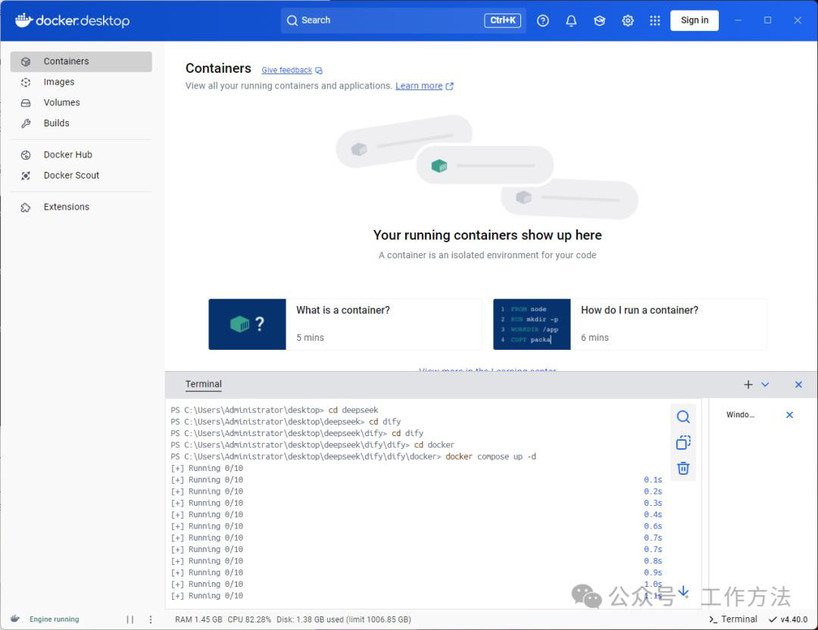
Task: Click the Sign in button
Action: (694, 20)
